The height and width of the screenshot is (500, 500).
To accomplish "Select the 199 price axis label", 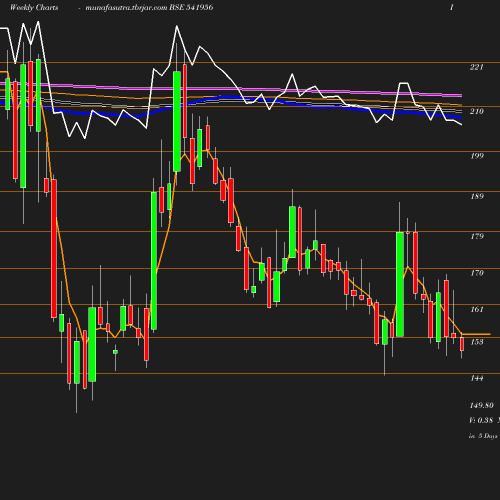I will (477, 156).
